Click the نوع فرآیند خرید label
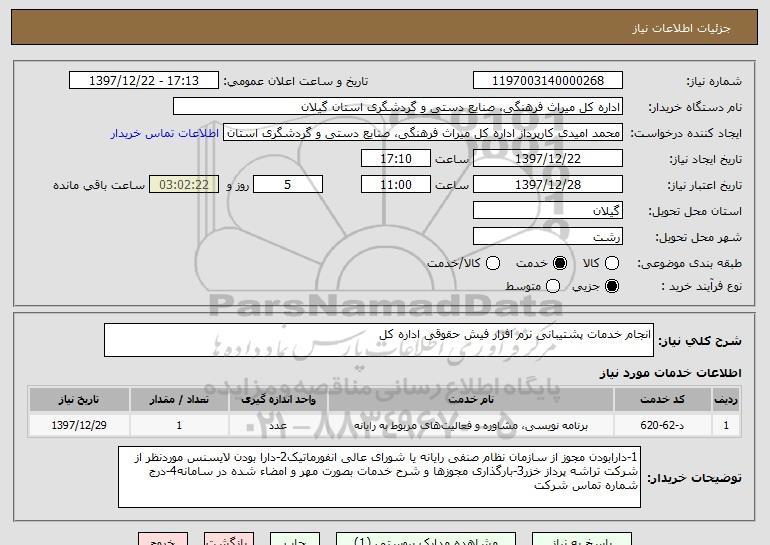This screenshot has height=545, width=770. pyautogui.click(x=701, y=286)
